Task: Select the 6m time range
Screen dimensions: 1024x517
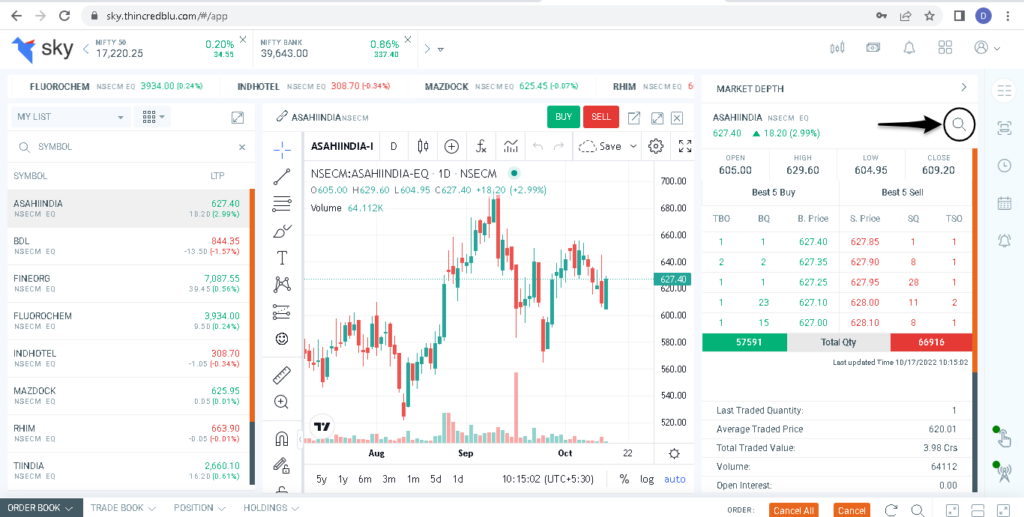Action: (364, 479)
